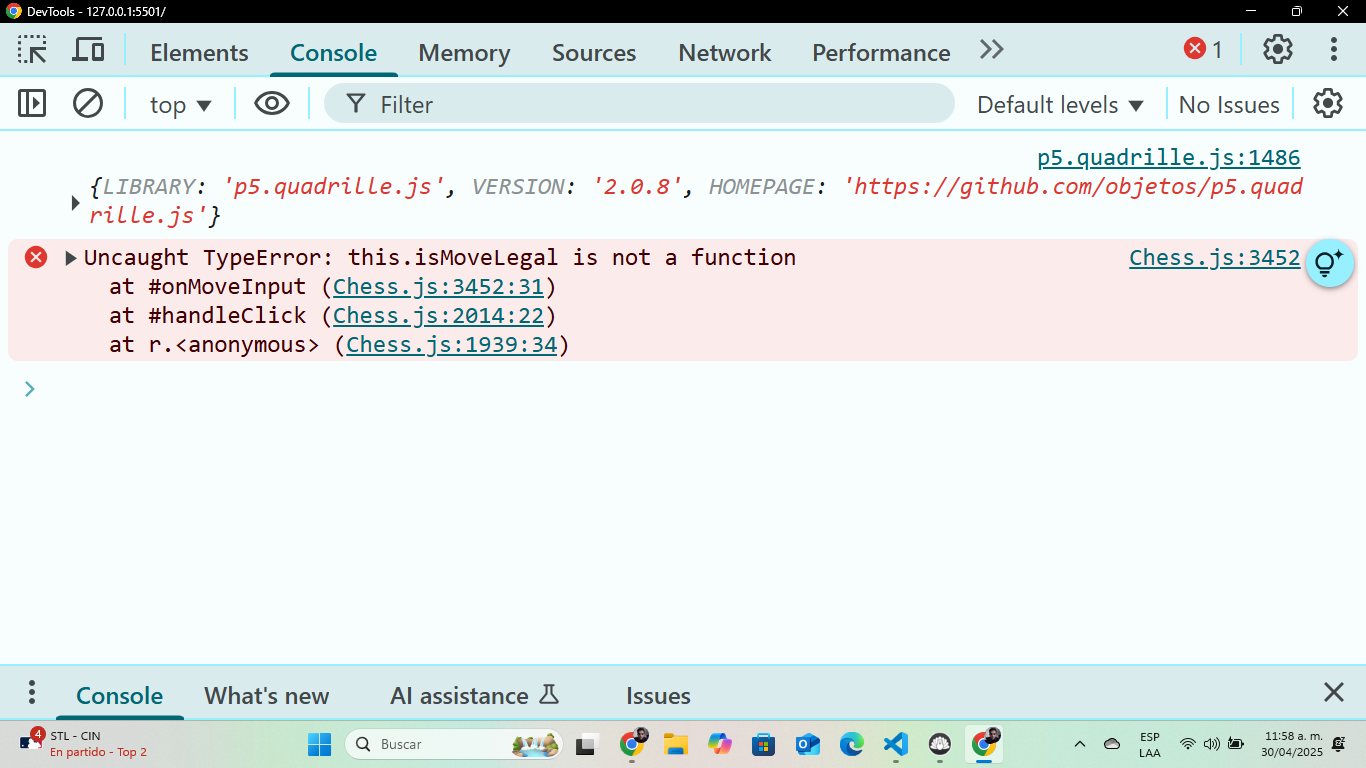Click the taskbar Buscar search box
The height and width of the screenshot is (768, 1366).
click(x=453, y=744)
